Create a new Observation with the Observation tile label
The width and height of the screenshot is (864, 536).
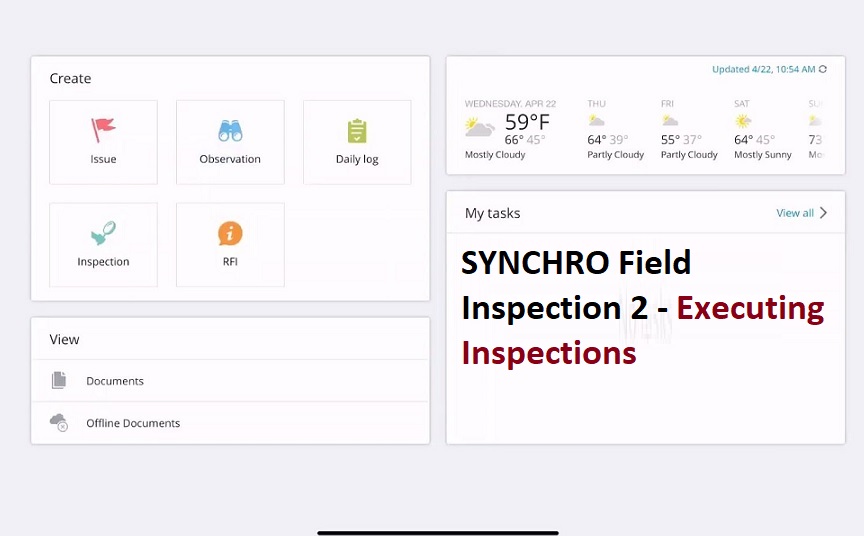[230, 159]
